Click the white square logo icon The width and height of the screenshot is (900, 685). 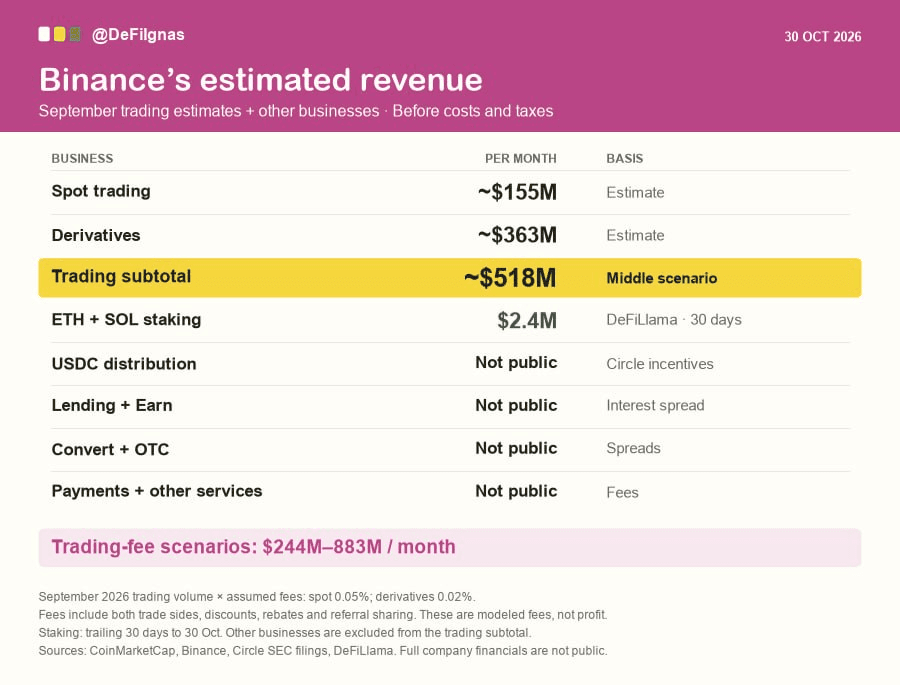tap(44, 34)
